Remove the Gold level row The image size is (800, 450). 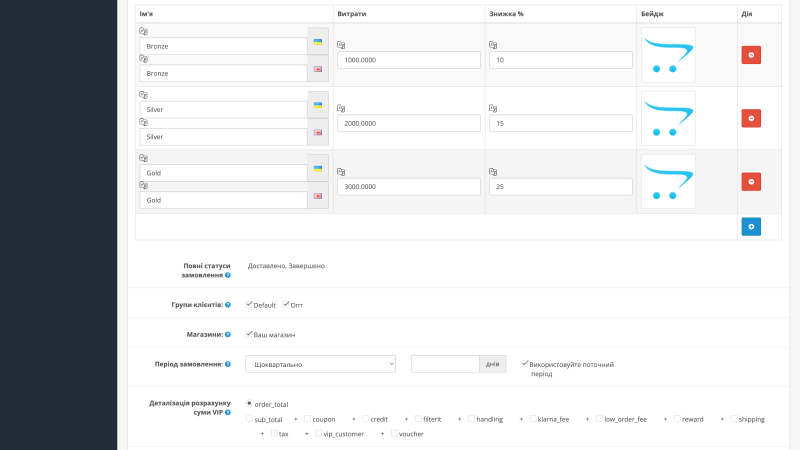pos(751,182)
